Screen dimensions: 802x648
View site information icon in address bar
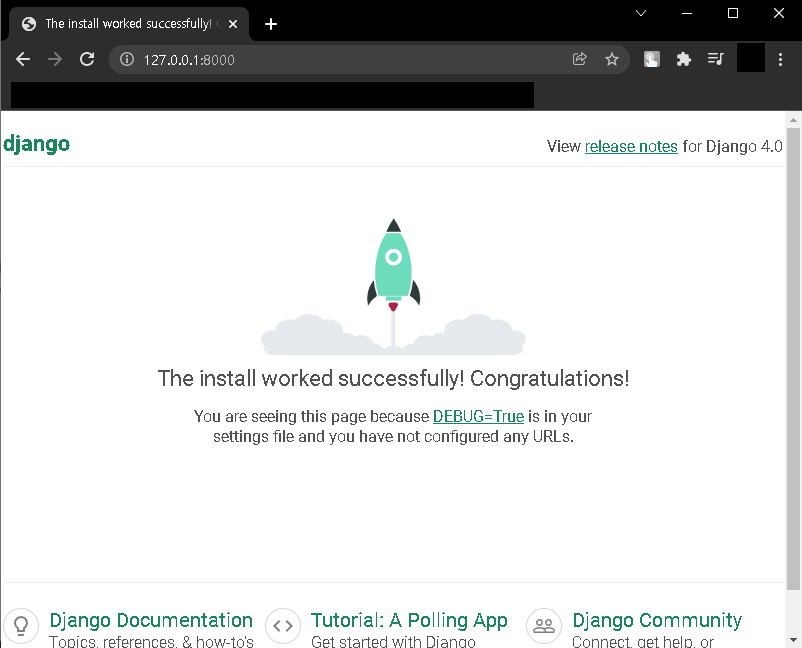127,59
